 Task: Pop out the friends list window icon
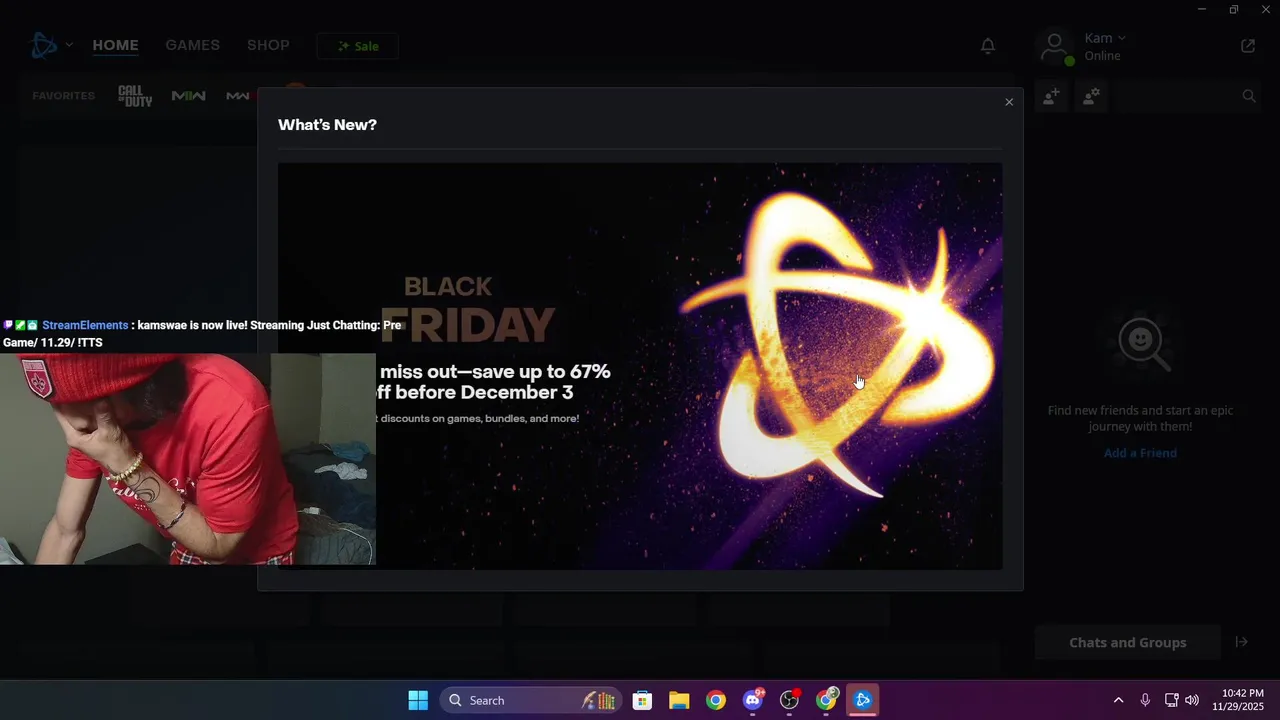pos(1248,46)
